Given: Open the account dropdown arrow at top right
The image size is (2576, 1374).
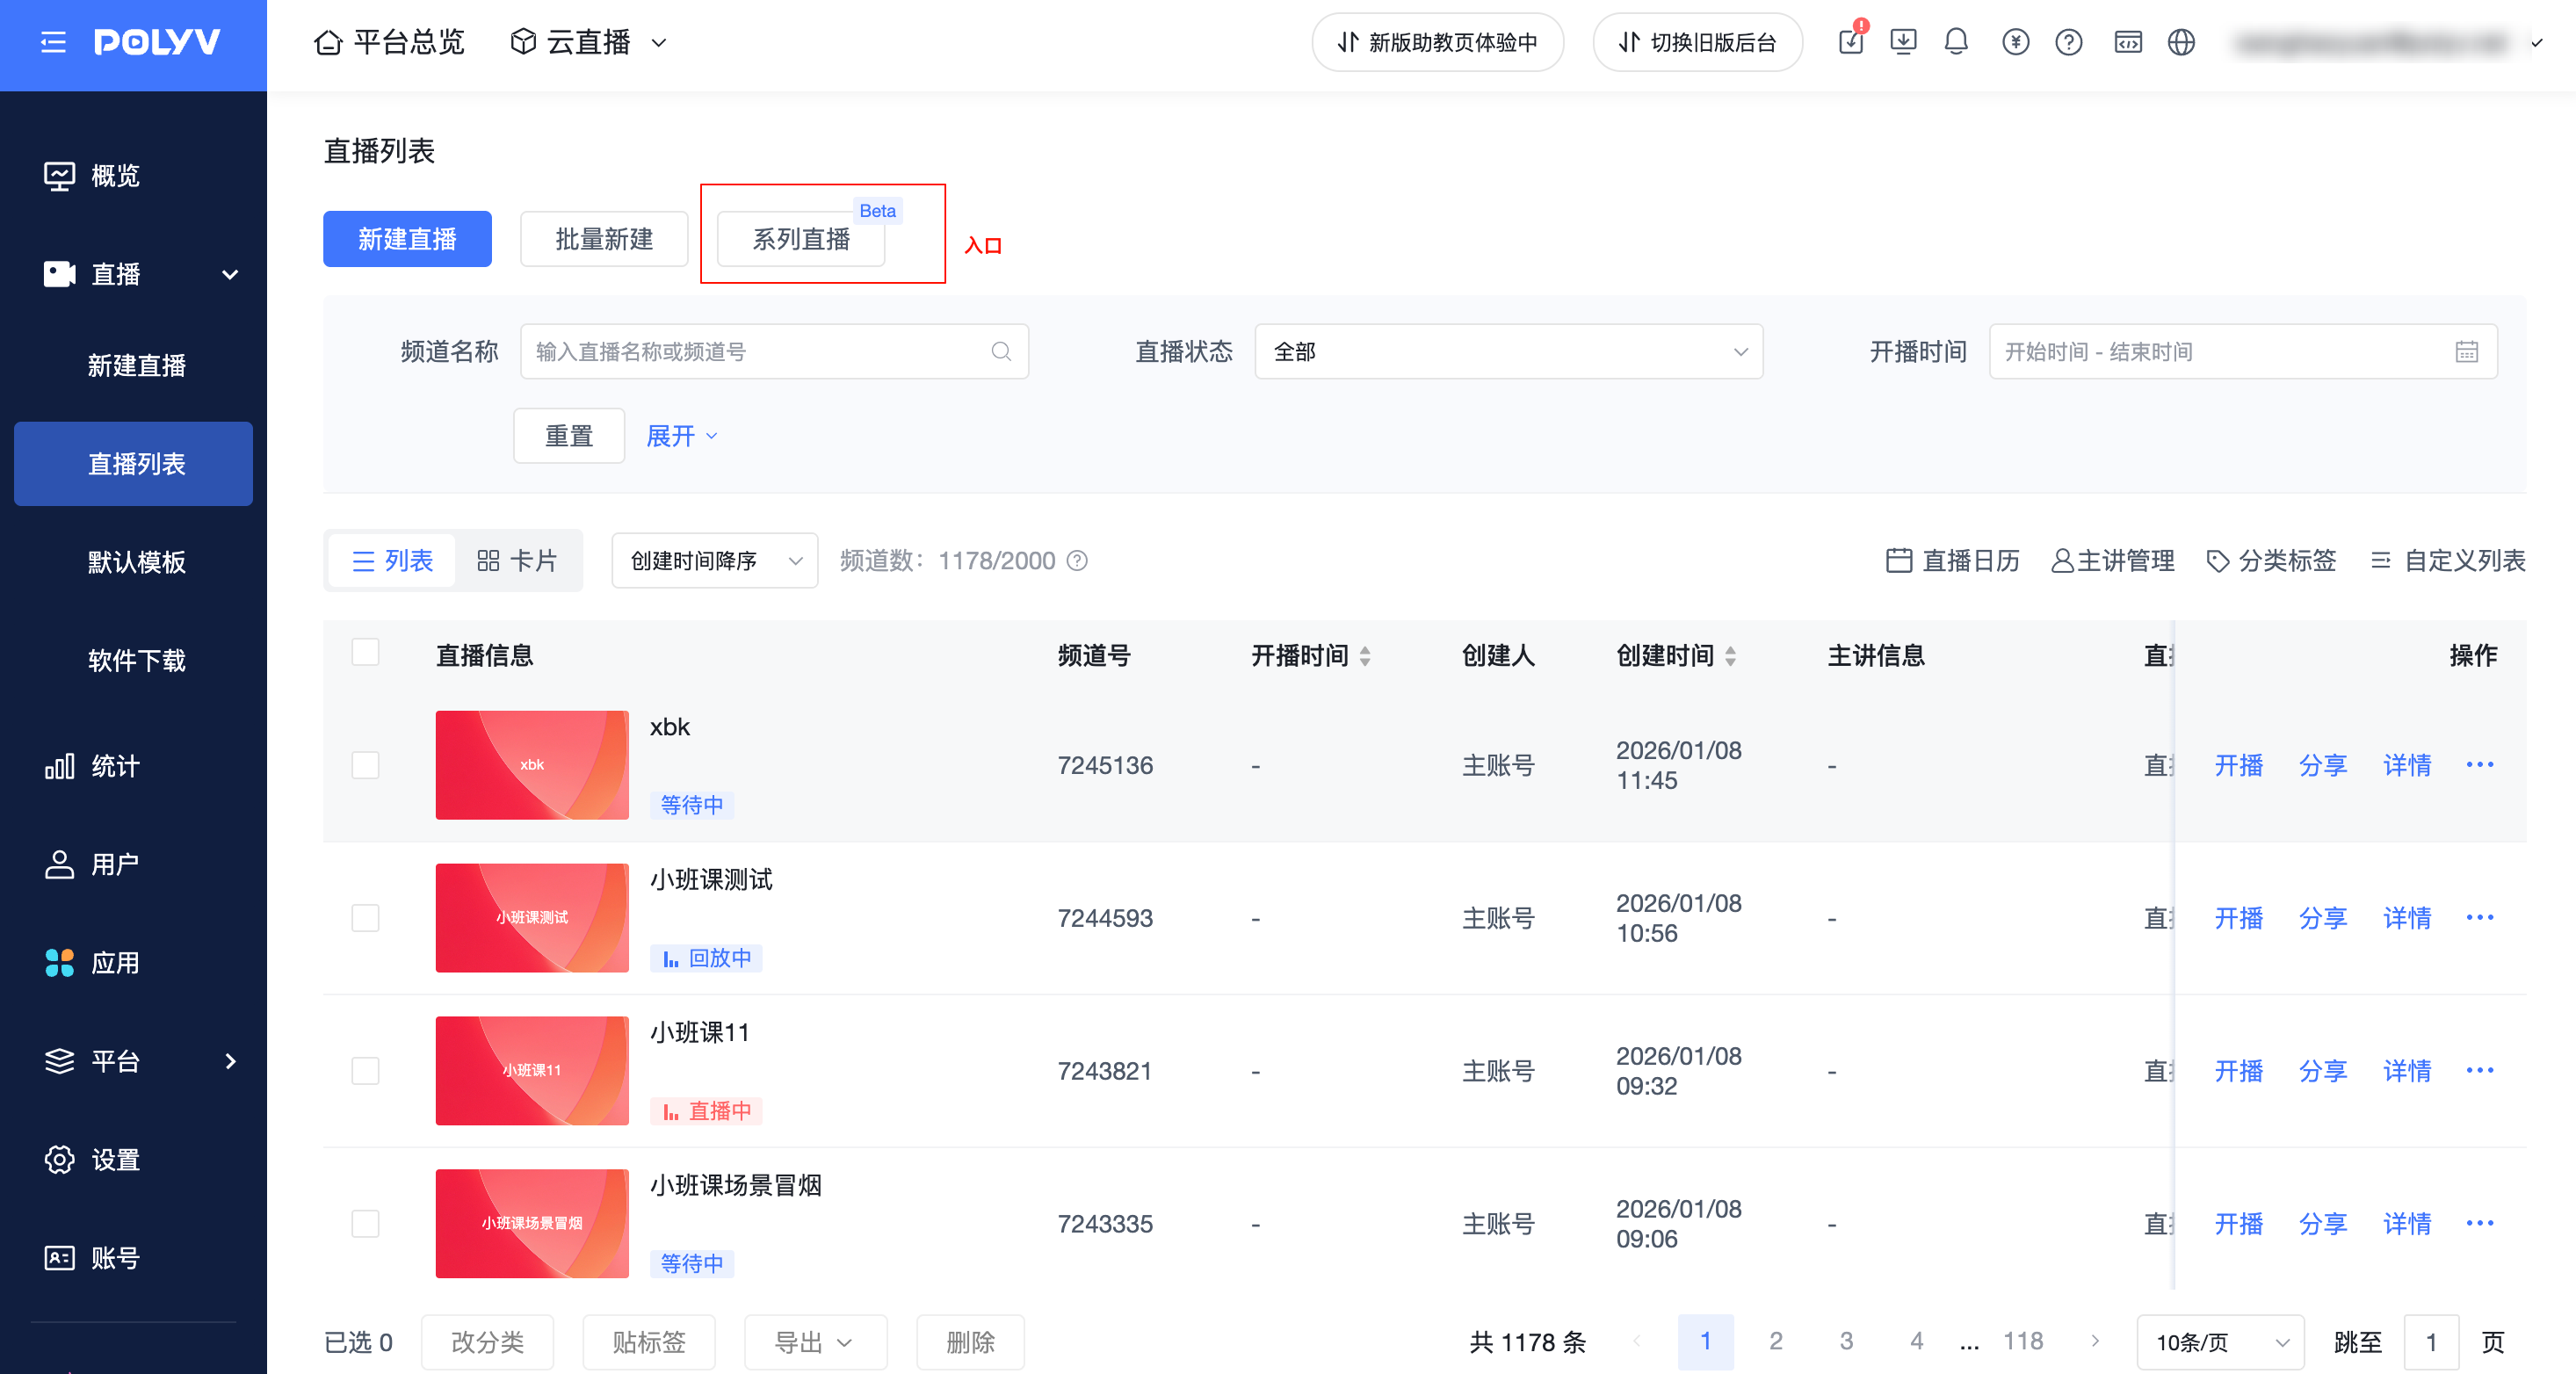Looking at the screenshot, I should click(x=2537, y=43).
